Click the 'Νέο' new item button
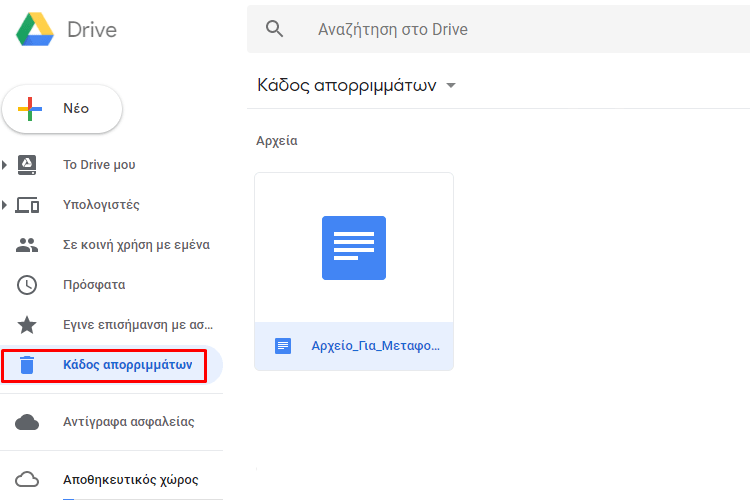 (x=62, y=109)
